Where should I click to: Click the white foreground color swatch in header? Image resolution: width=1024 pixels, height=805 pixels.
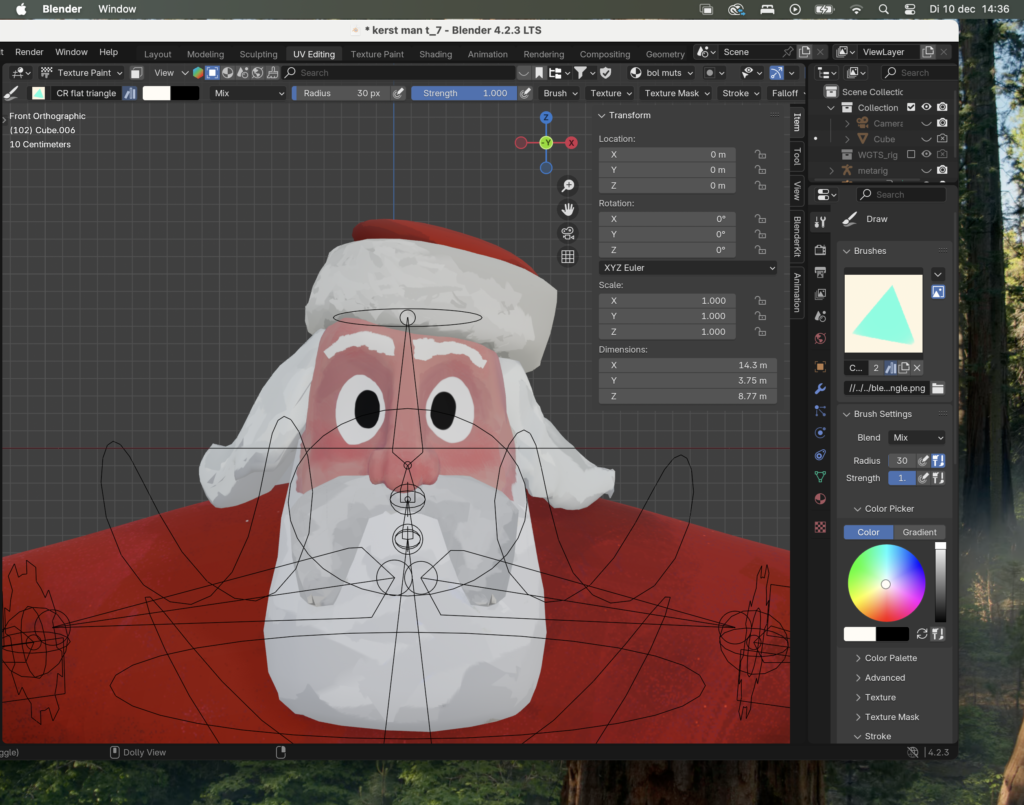[157, 93]
